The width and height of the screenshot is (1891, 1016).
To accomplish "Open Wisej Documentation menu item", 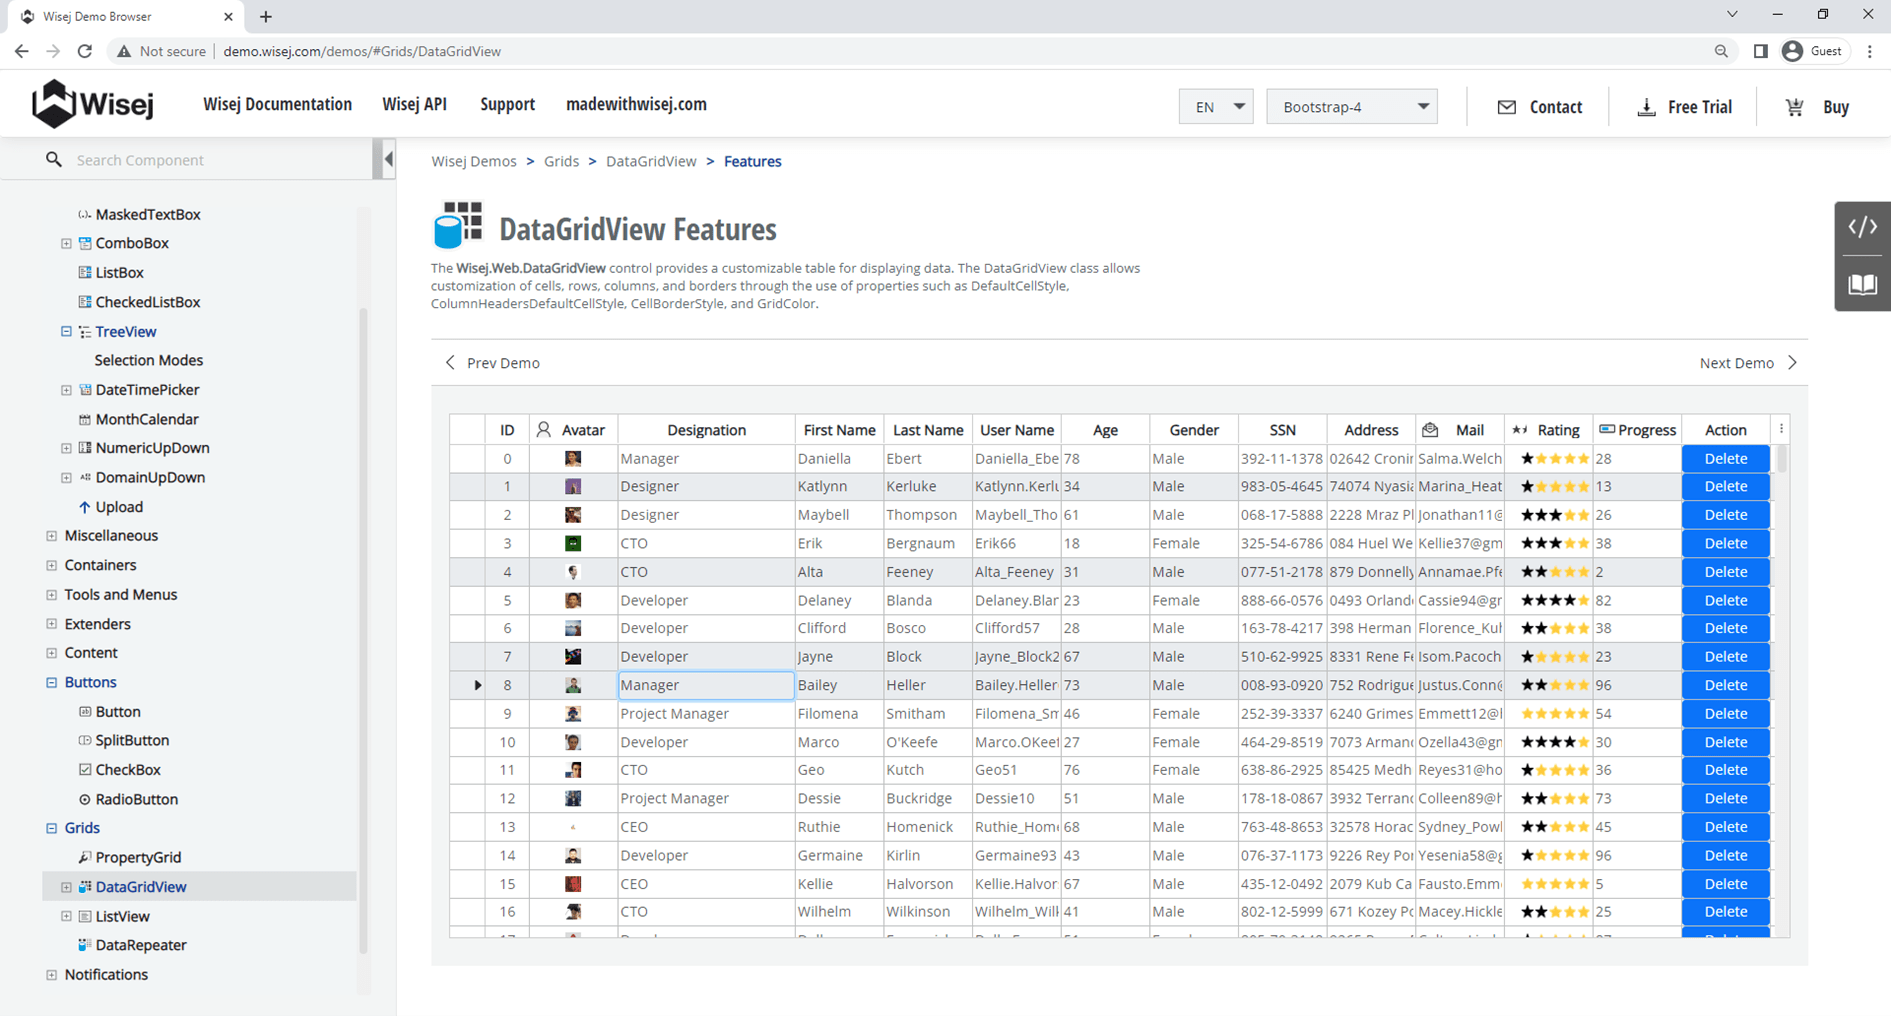I will (x=277, y=104).
